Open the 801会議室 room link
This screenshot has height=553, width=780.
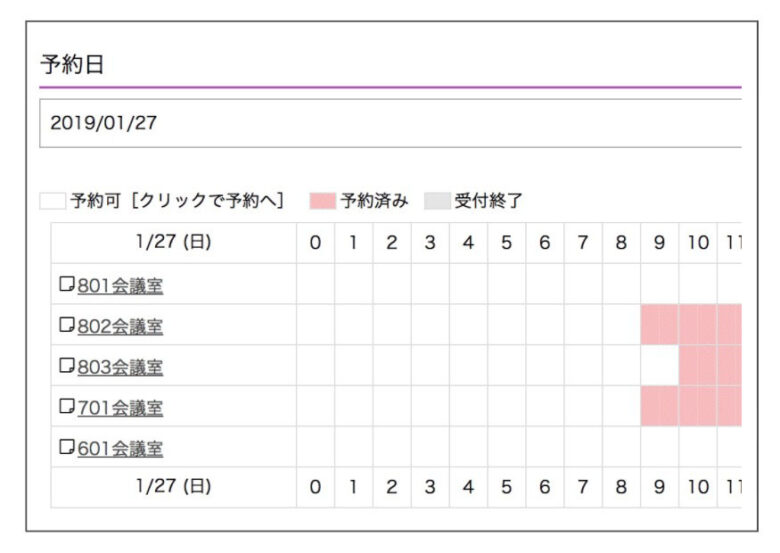[120, 286]
